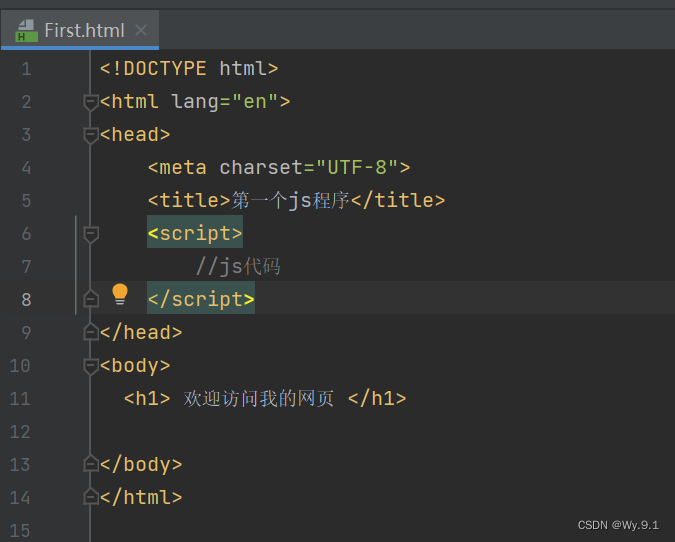Image resolution: width=675 pixels, height=542 pixels.
Task: Click line number 1 in the gutter
Action: [x=26, y=69]
